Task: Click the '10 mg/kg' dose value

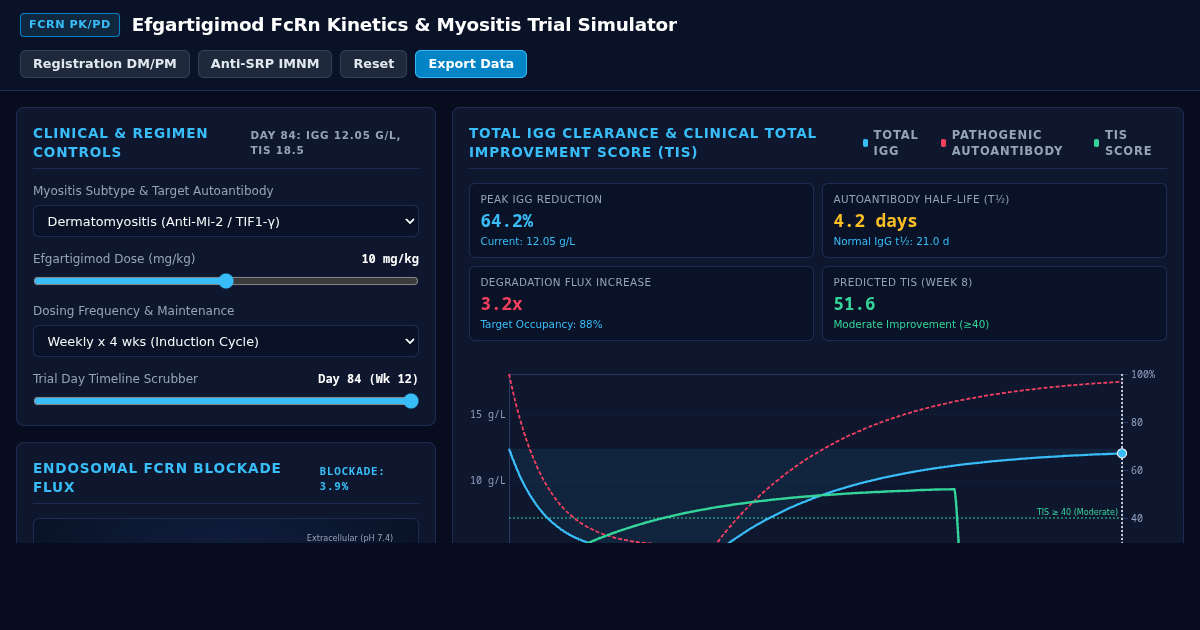Action: [x=390, y=259]
